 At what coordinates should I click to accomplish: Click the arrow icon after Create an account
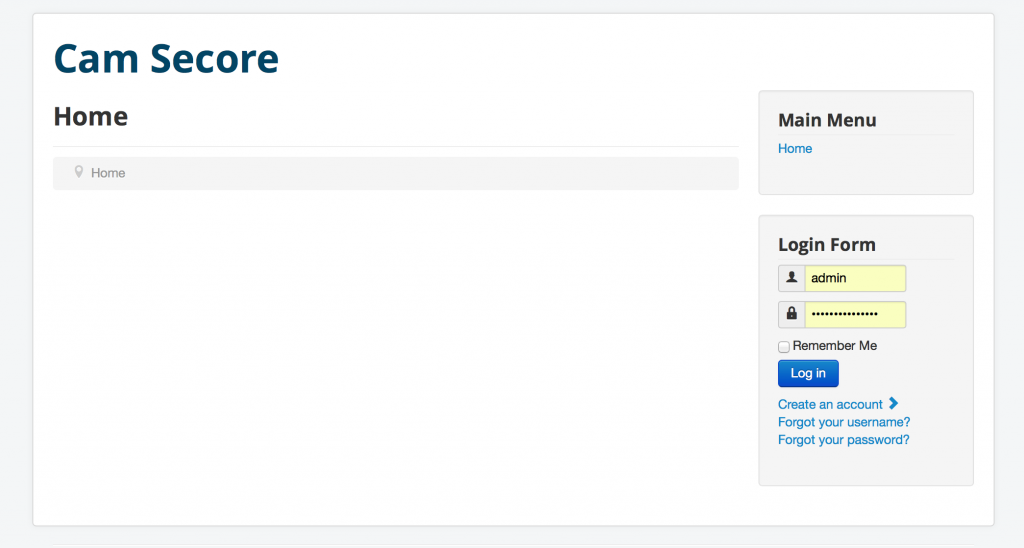pyautogui.click(x=893, y=404)
